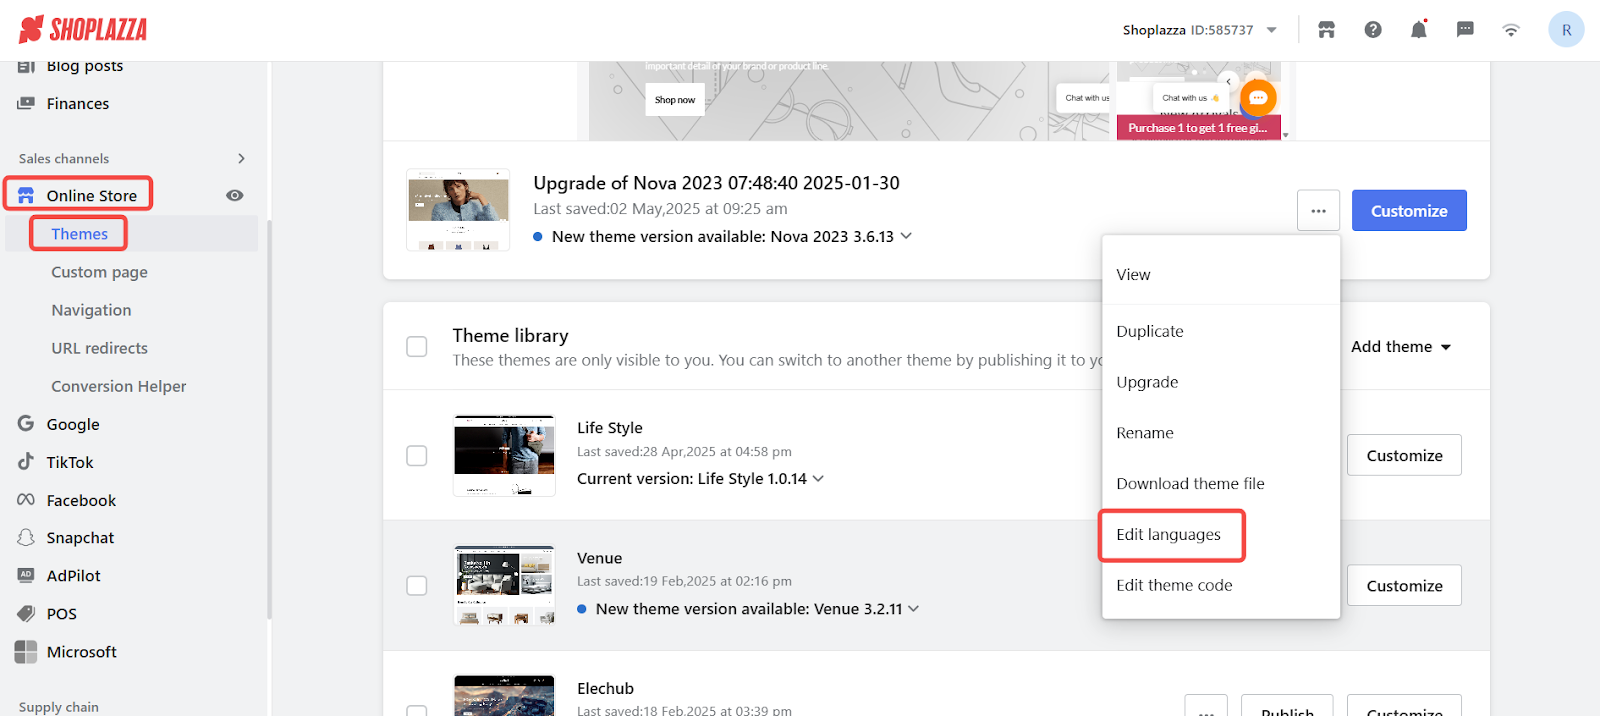Screen dimensions: 1600x716
Task: Click Purchase 1 to get 1 free banner
Action: 1198,128
